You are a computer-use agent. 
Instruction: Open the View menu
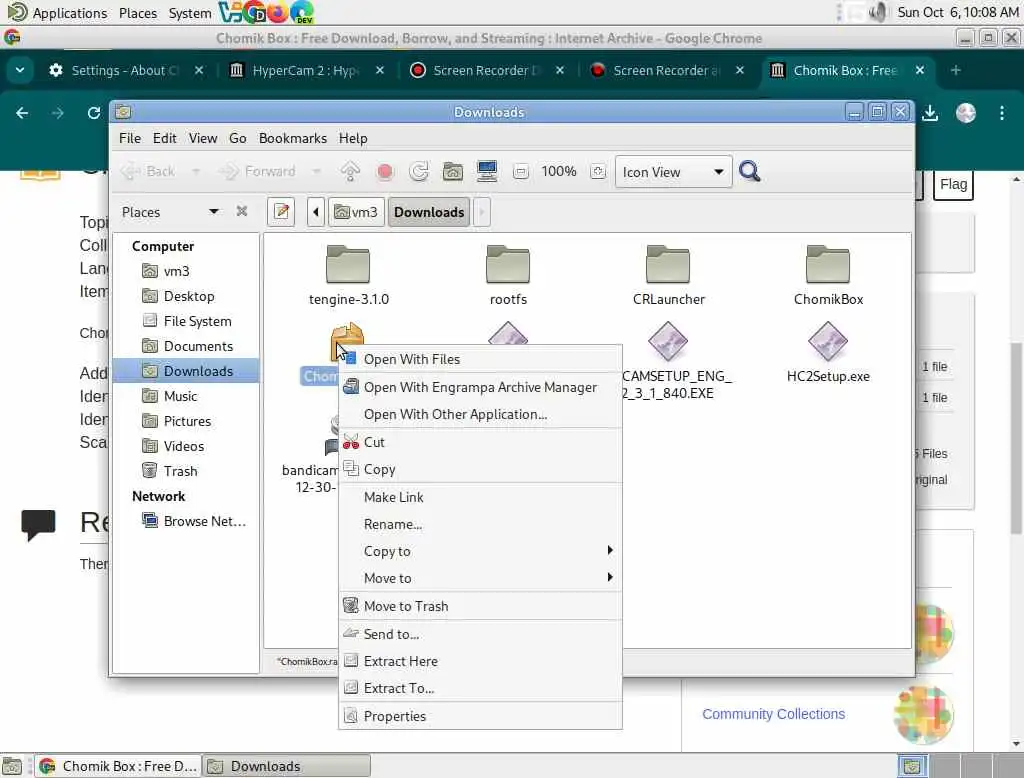click(x=203, y=138)
